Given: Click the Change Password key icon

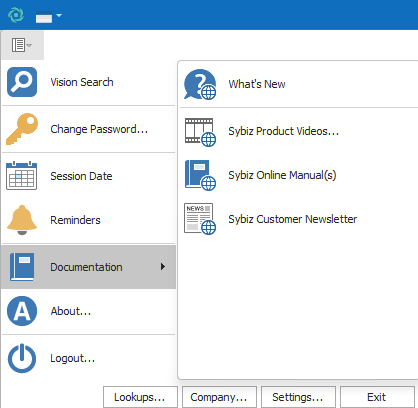Looking at the screenshot, I should (x=22, y=129).
